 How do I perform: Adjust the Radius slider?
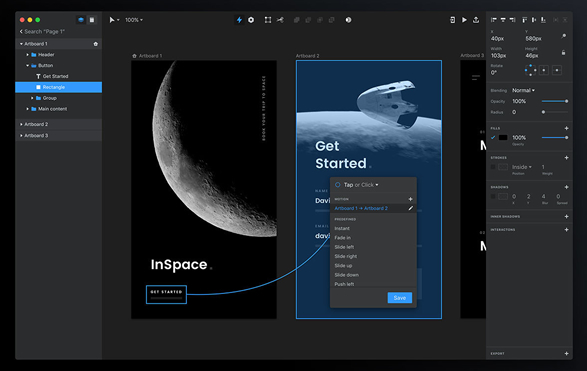555,112
